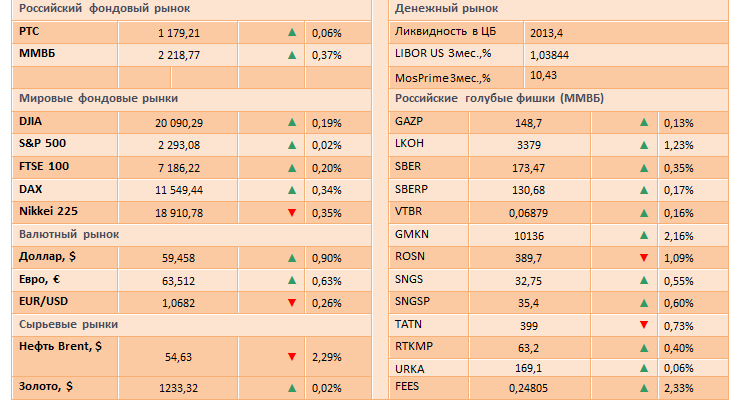Click the green up arrow for GMKN
This screenshot has width=738, height=407.
click(643, 235)
